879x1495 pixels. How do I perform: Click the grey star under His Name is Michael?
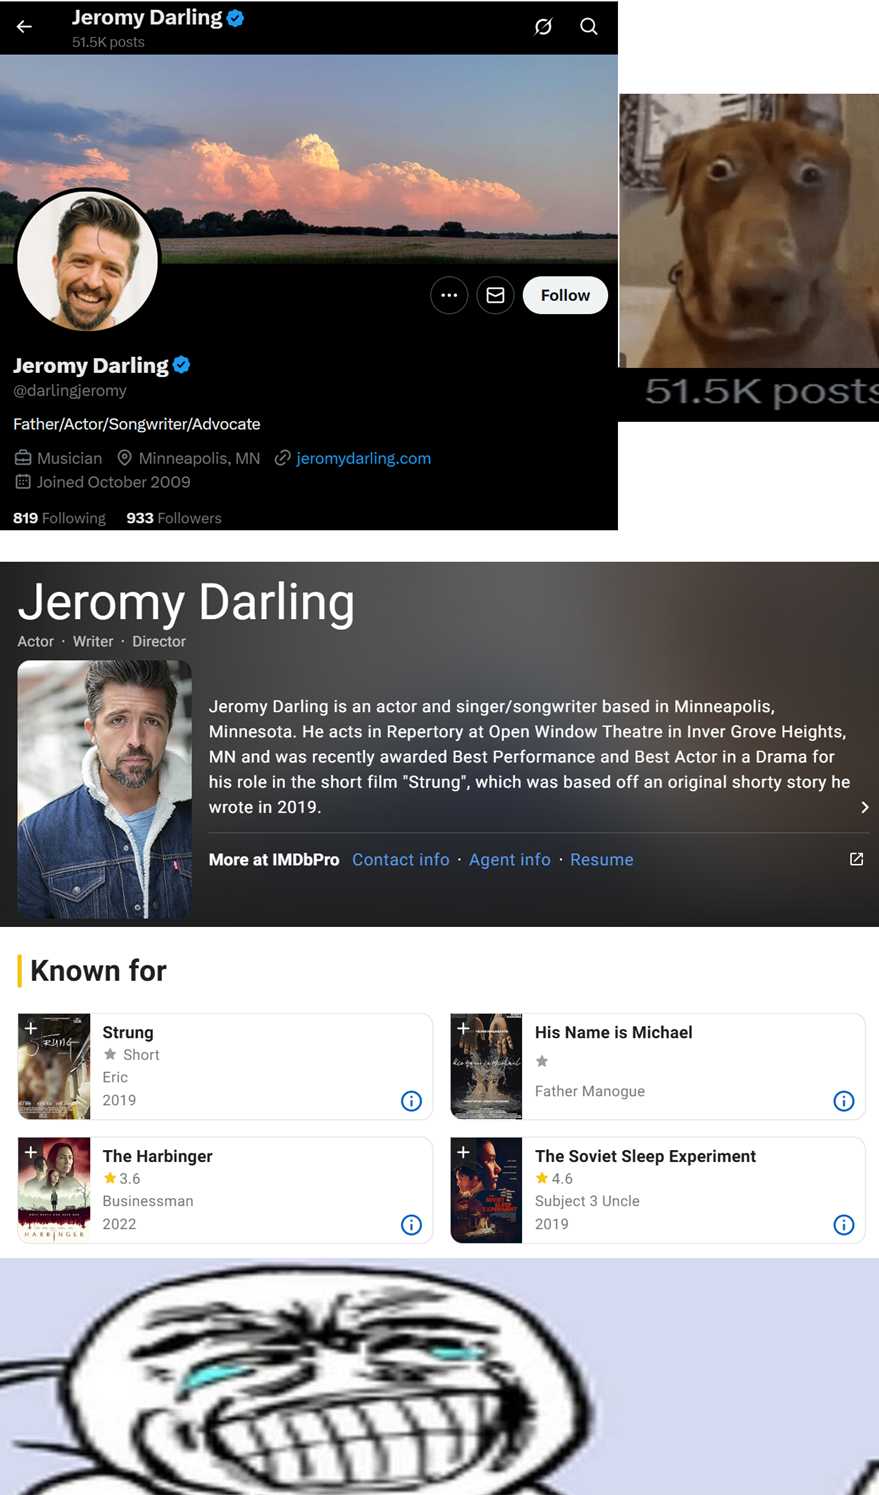click(542, 1061)
